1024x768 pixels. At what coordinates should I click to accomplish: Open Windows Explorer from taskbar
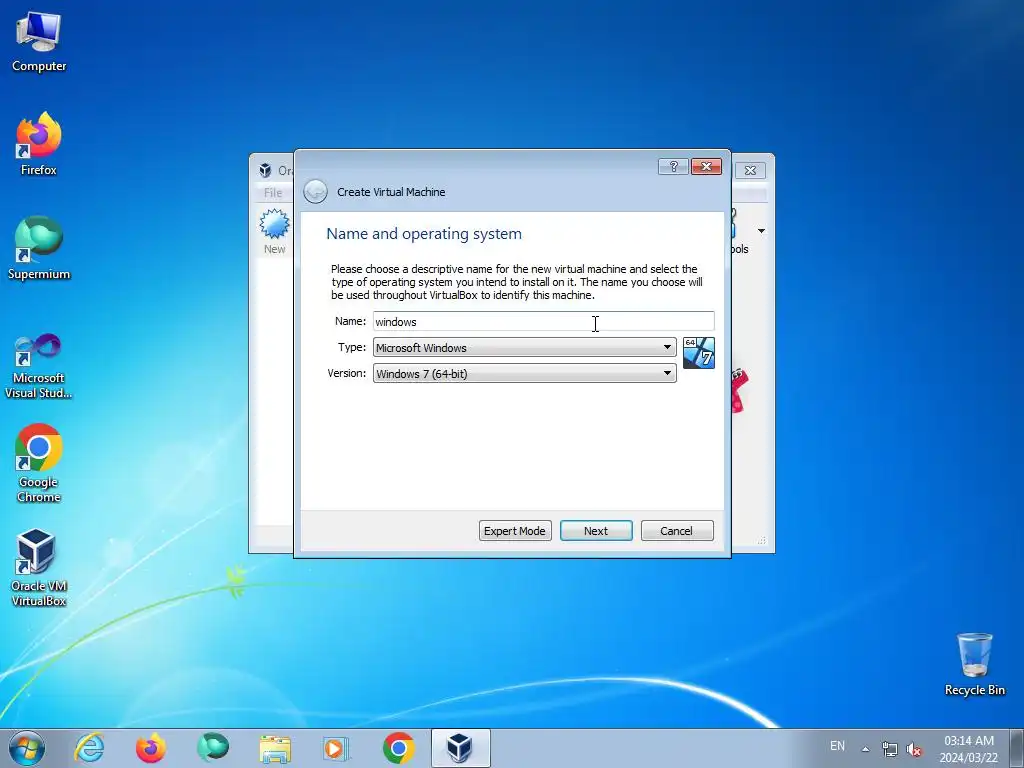tap(275, 748)
